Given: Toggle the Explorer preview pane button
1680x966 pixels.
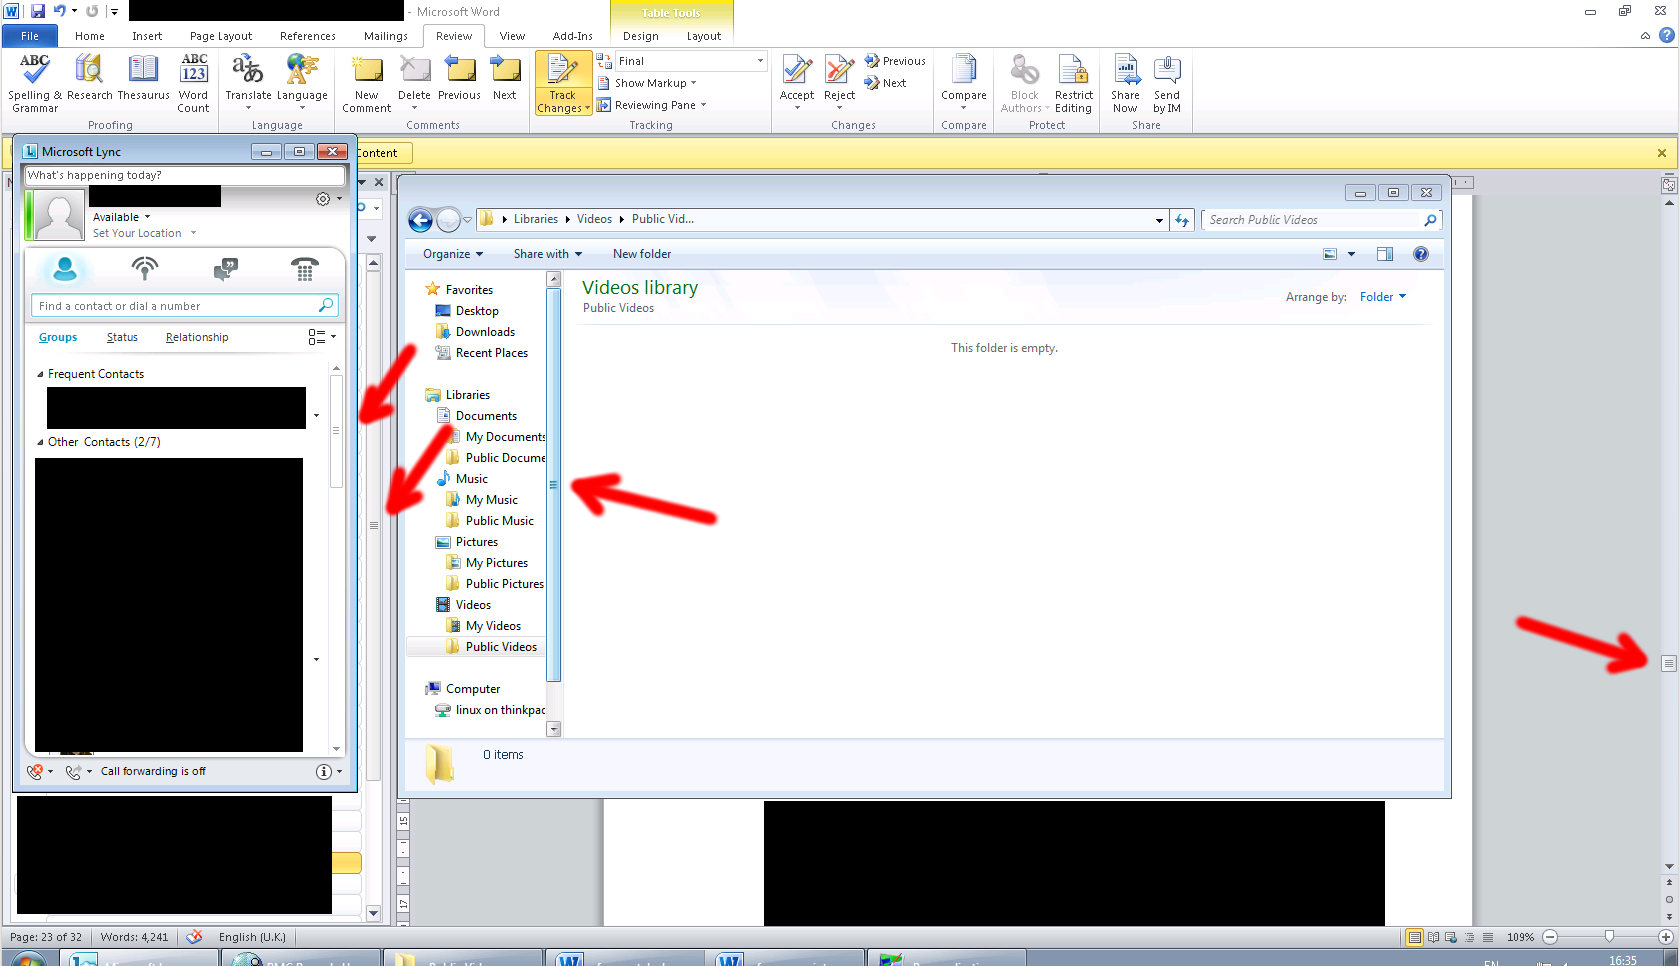Looking at the screenshot, I should click(x=1385, y=254).
